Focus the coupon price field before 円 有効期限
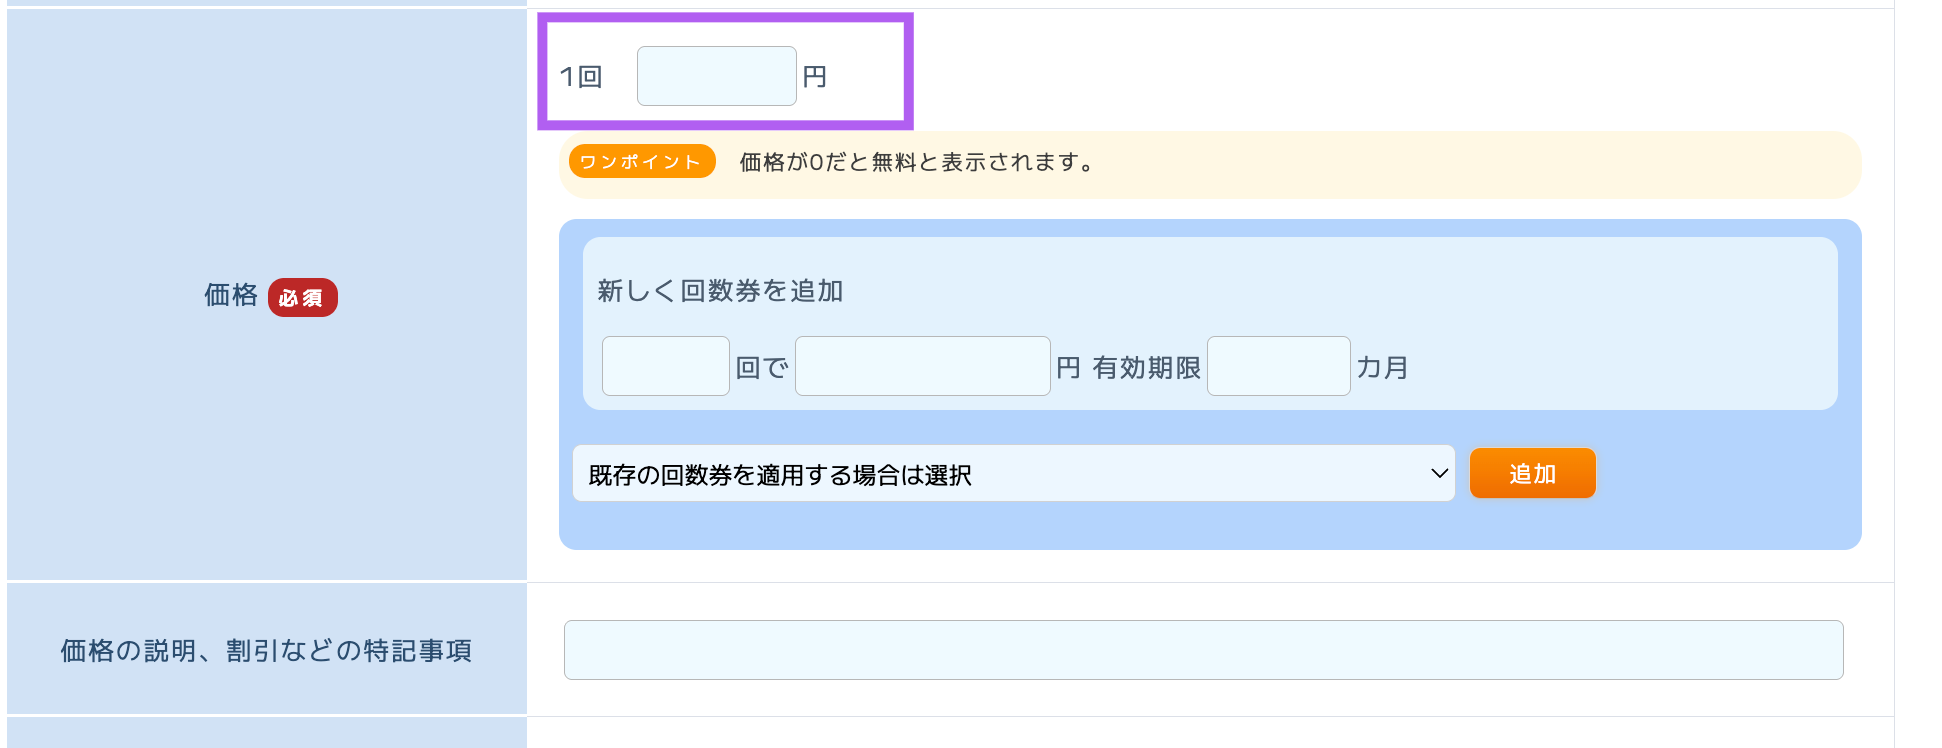The height and width of the screenshot is (748, 1942). [922, 366]
